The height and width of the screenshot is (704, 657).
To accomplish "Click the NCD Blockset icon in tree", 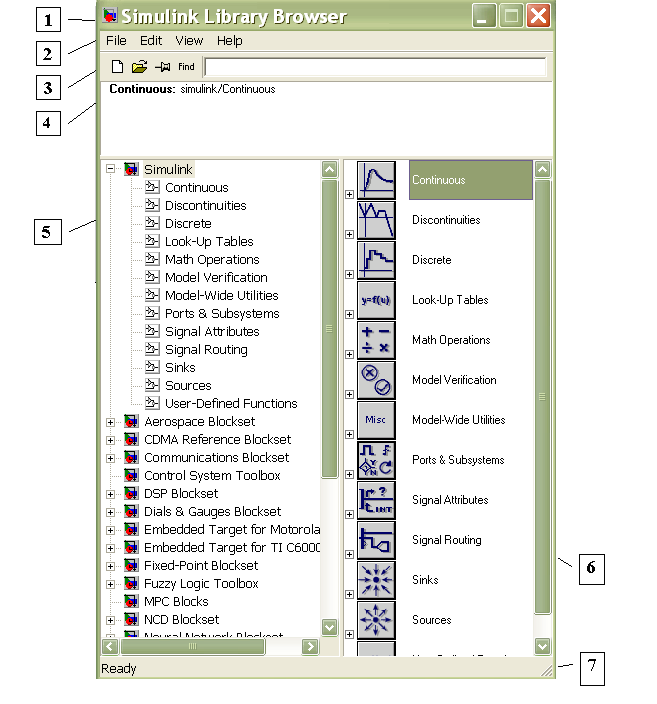I will [131, 620].
